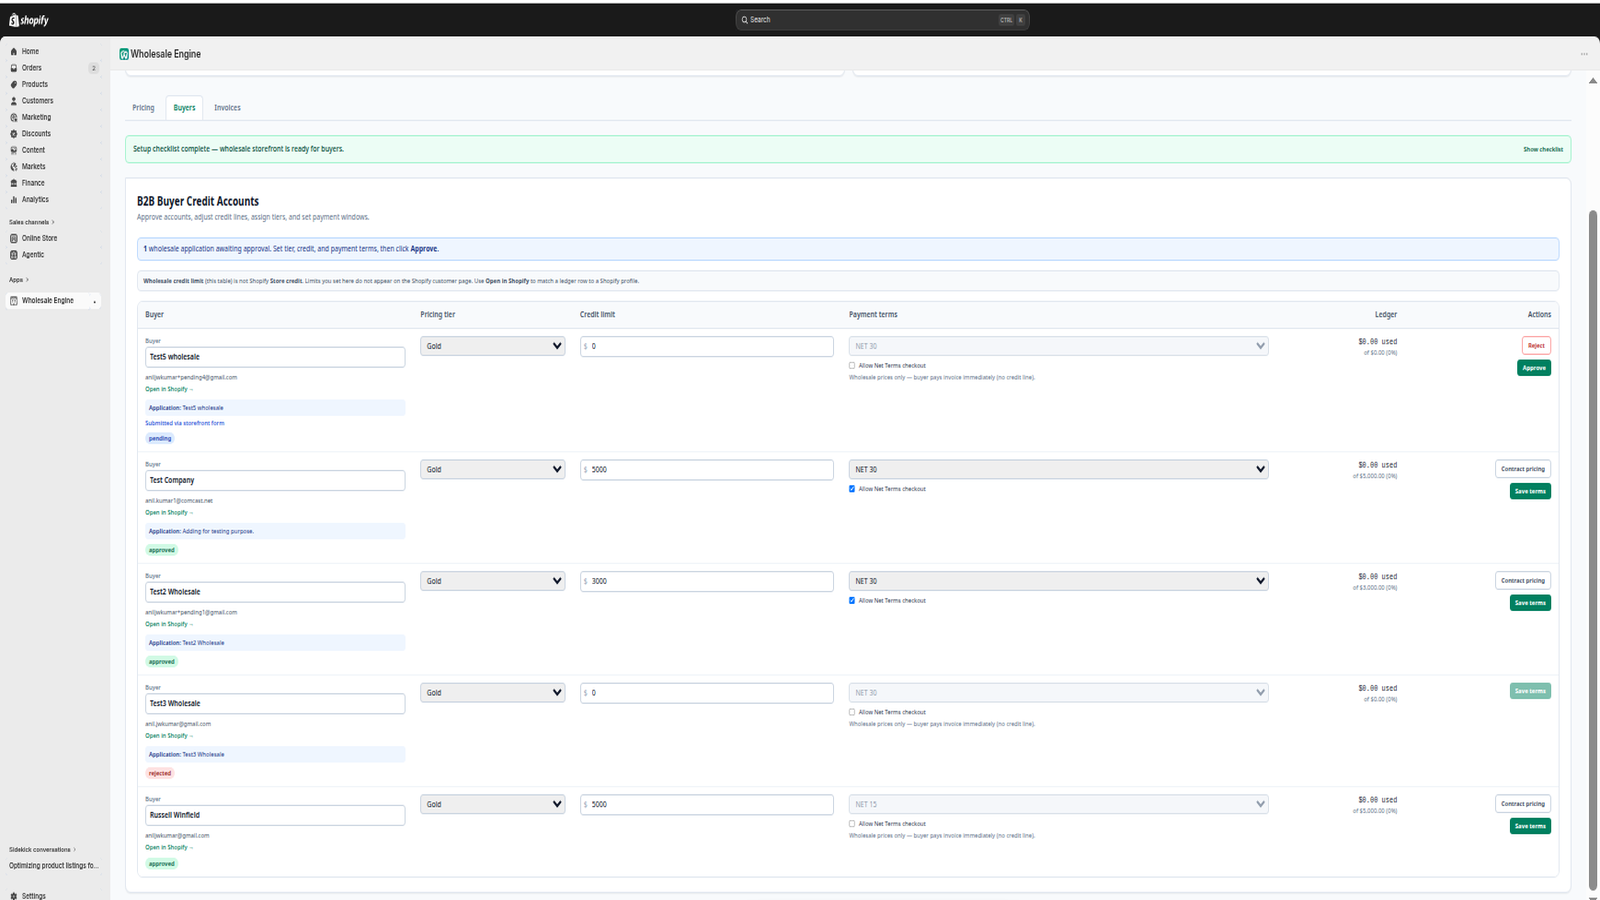Click the scrollbar up arrow
The height and width of the screenshot is (900, 1600).
[x=1593, y=81]
